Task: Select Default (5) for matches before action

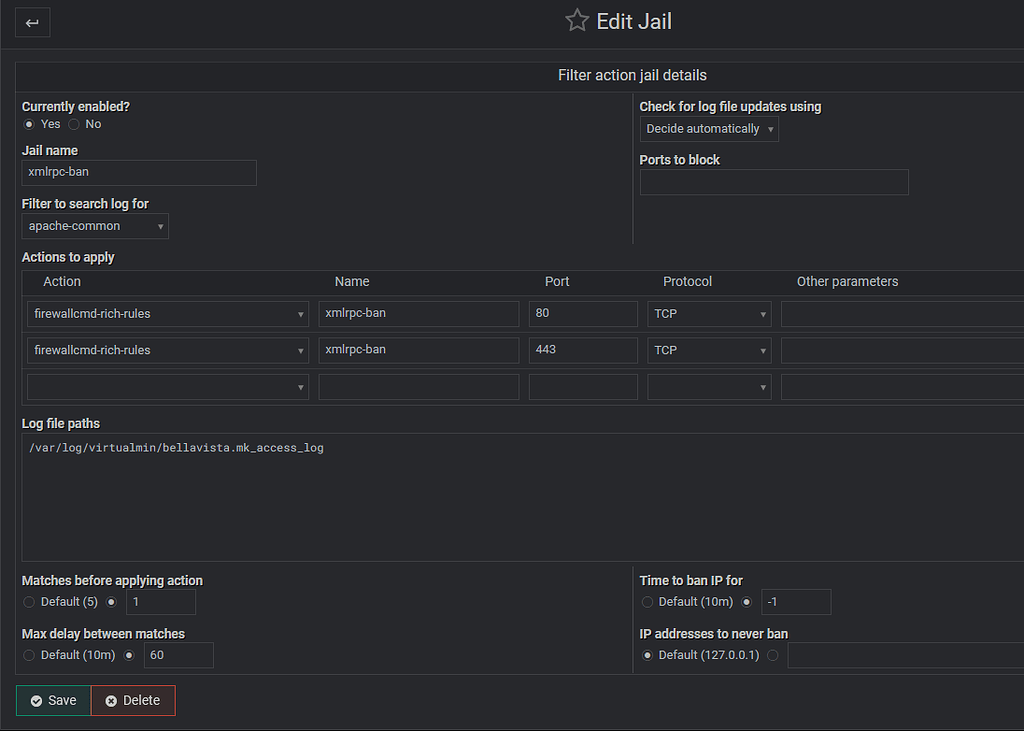Action: pyautogui.click(x=29, y=602)
